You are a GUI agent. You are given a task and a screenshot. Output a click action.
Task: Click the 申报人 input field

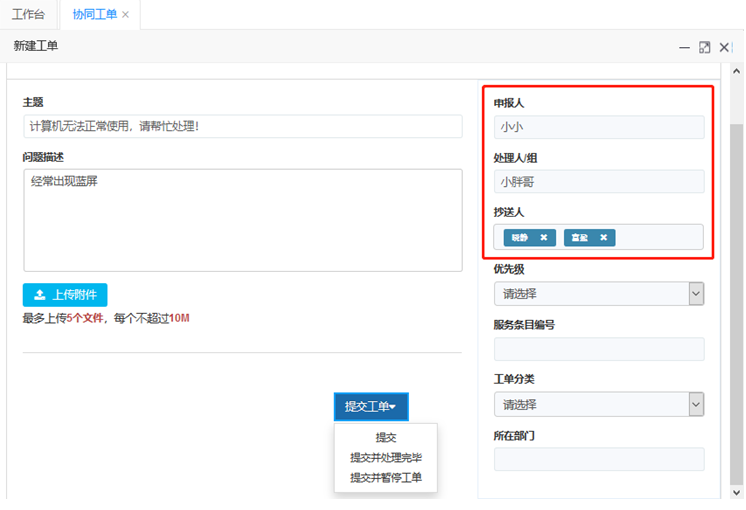[598, 127]
